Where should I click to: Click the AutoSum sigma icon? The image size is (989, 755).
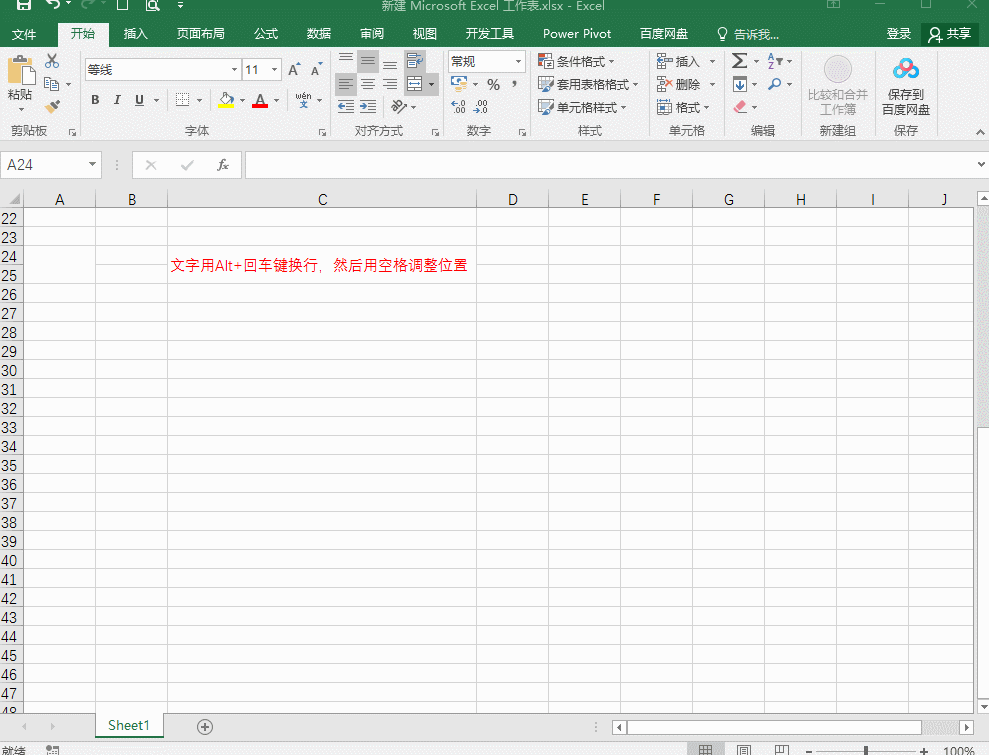pos(738,60)
